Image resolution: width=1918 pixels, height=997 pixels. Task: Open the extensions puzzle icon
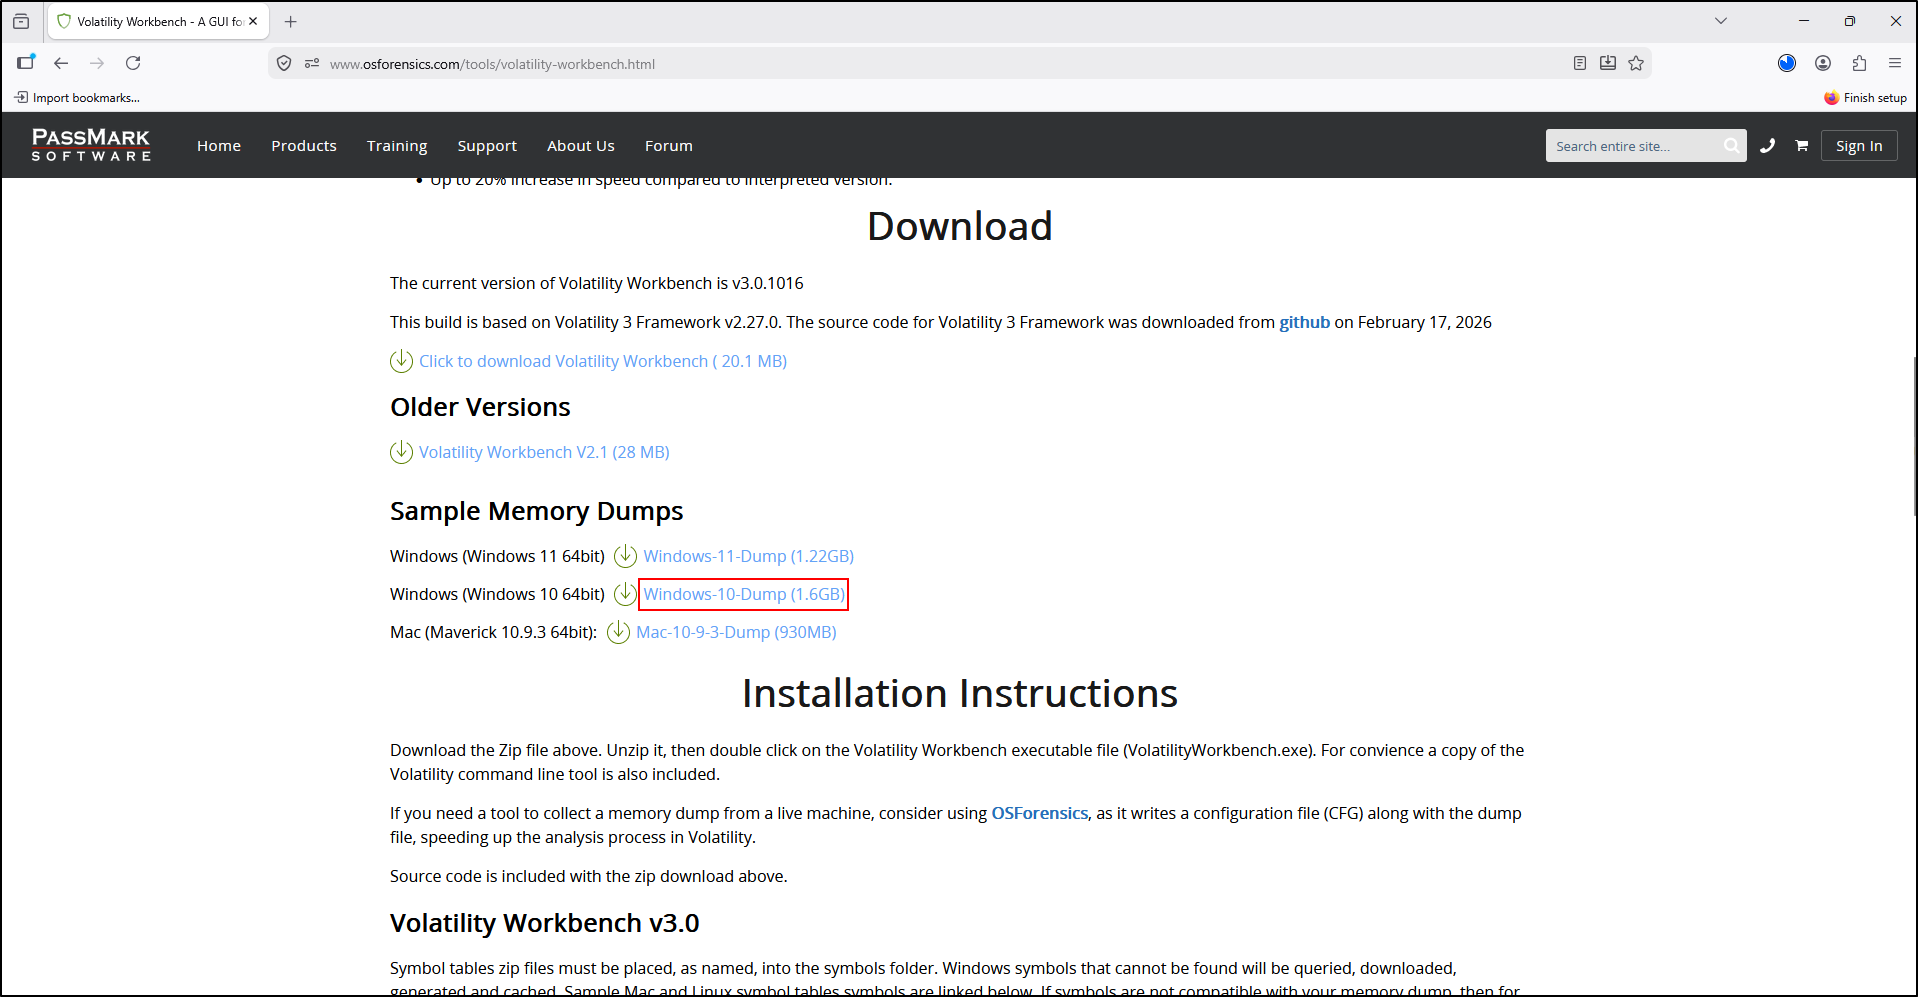coord(1859,63)
